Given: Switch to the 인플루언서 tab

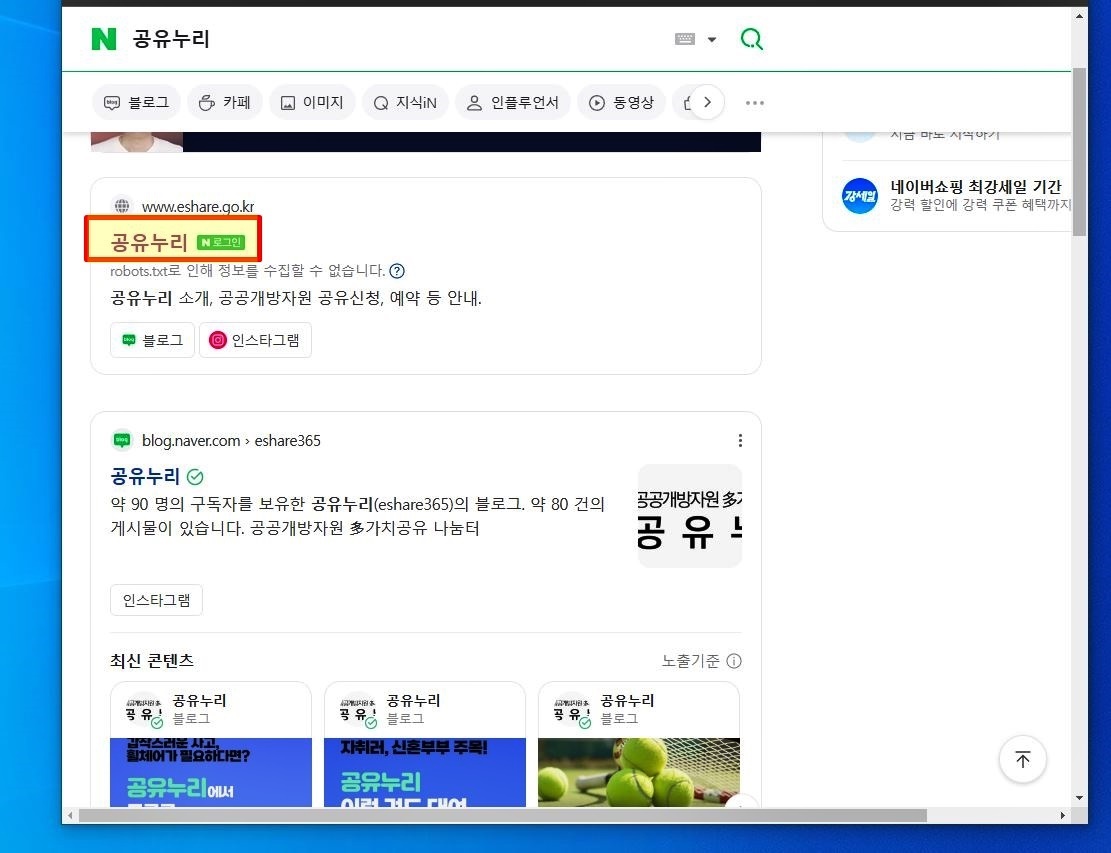Looking at the screenshot, I should [x=513, y=103].
